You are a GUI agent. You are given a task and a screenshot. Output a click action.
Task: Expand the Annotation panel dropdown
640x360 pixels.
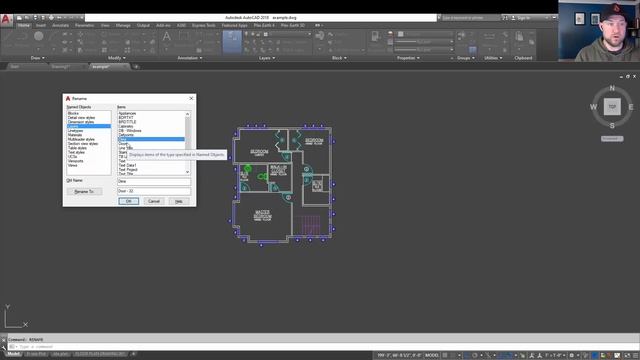[190, 58]
